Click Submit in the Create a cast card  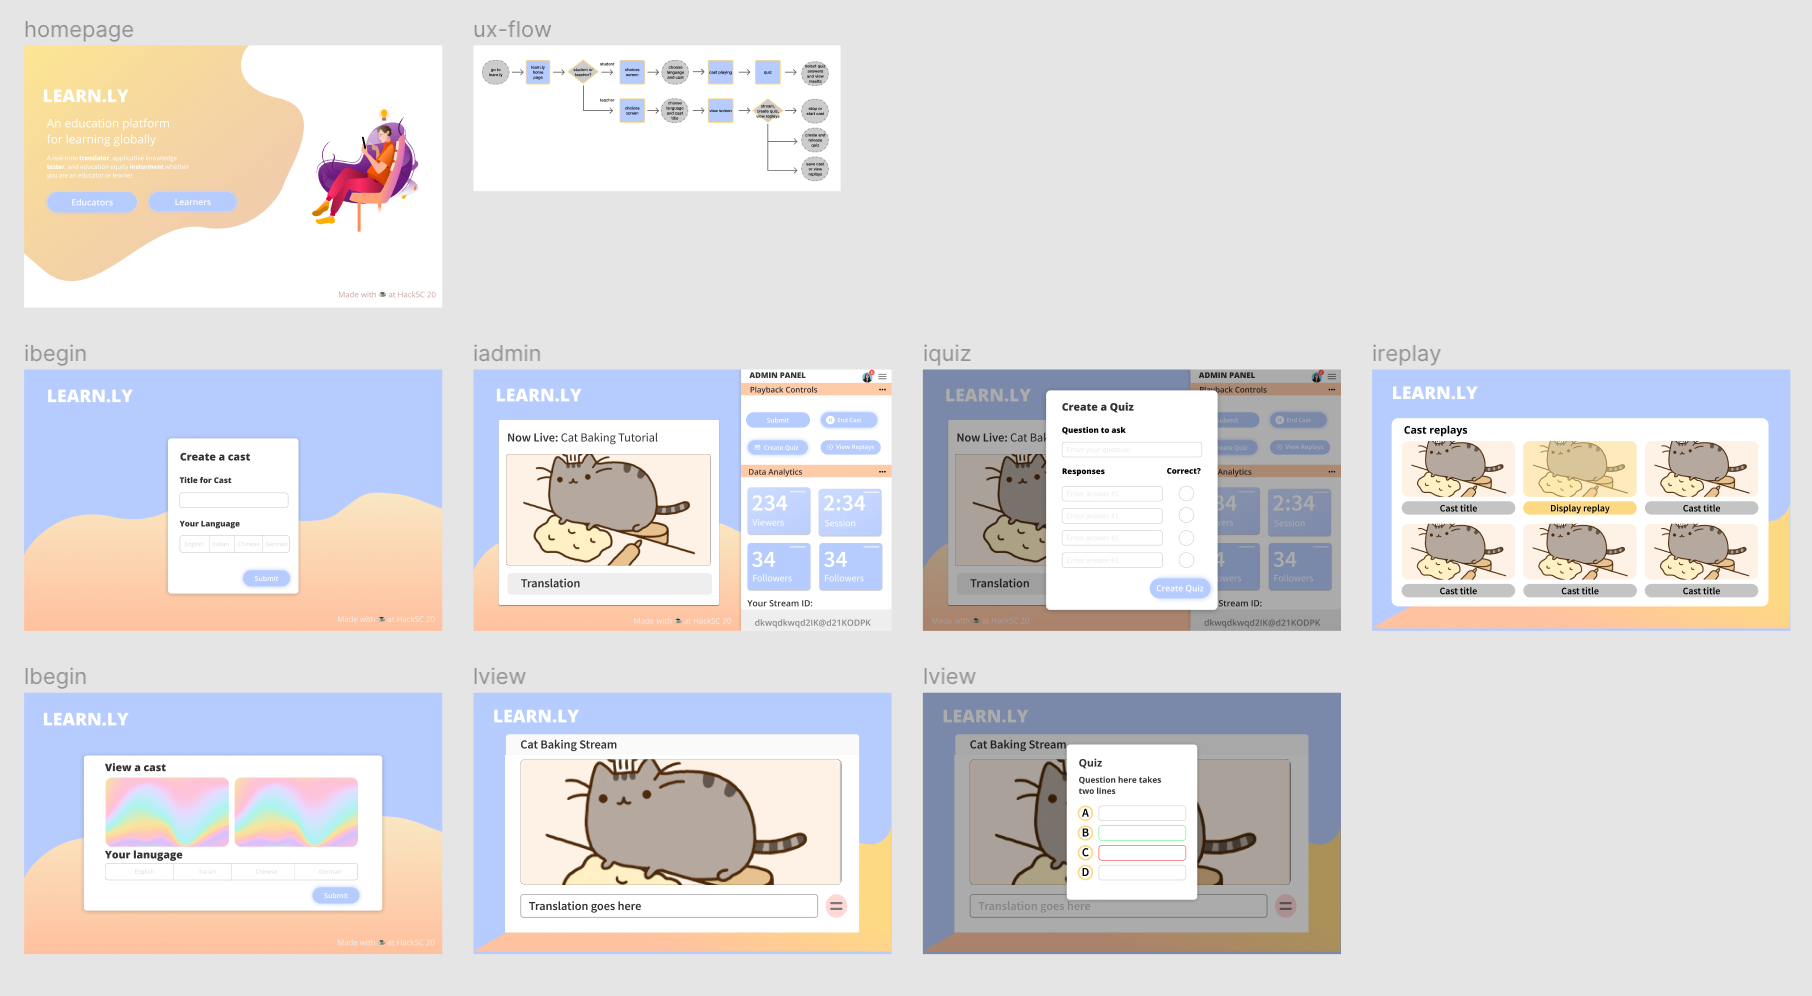tap(266, 578)
